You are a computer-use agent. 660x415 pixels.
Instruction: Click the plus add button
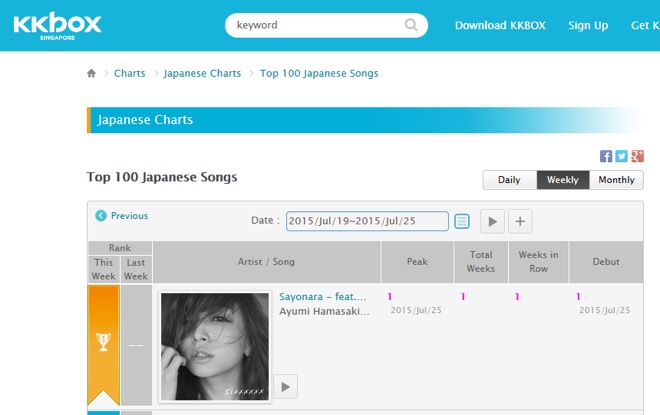(x=521, y=221)
